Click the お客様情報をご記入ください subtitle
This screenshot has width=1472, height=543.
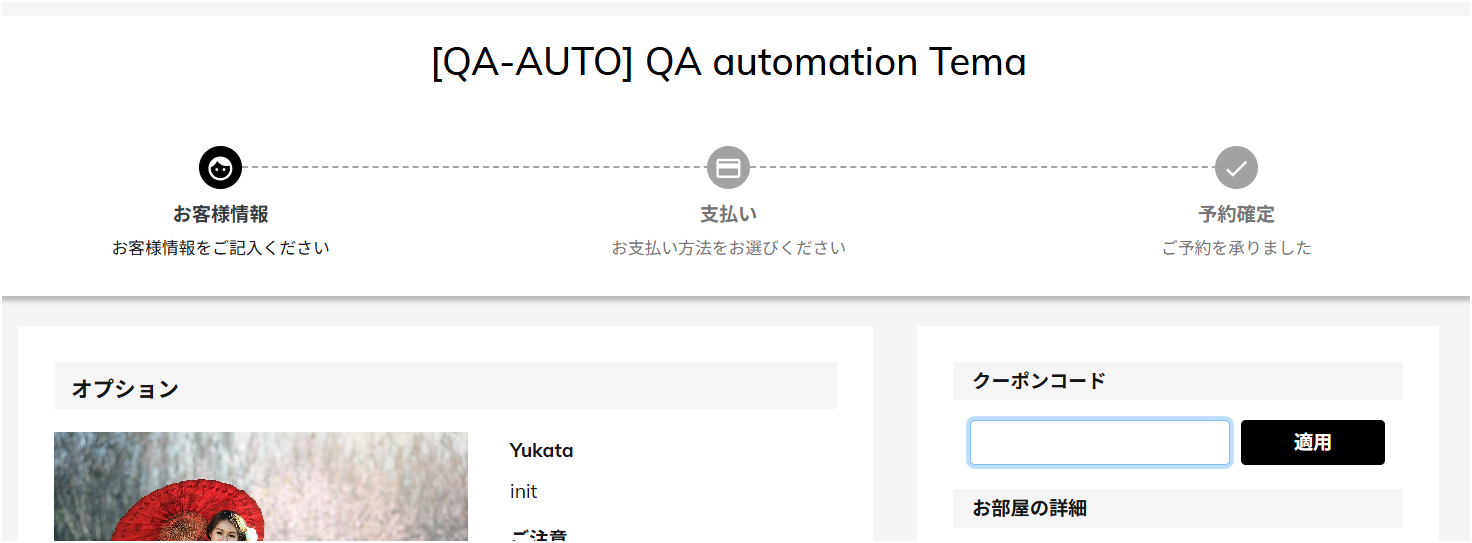pos(220,247)
